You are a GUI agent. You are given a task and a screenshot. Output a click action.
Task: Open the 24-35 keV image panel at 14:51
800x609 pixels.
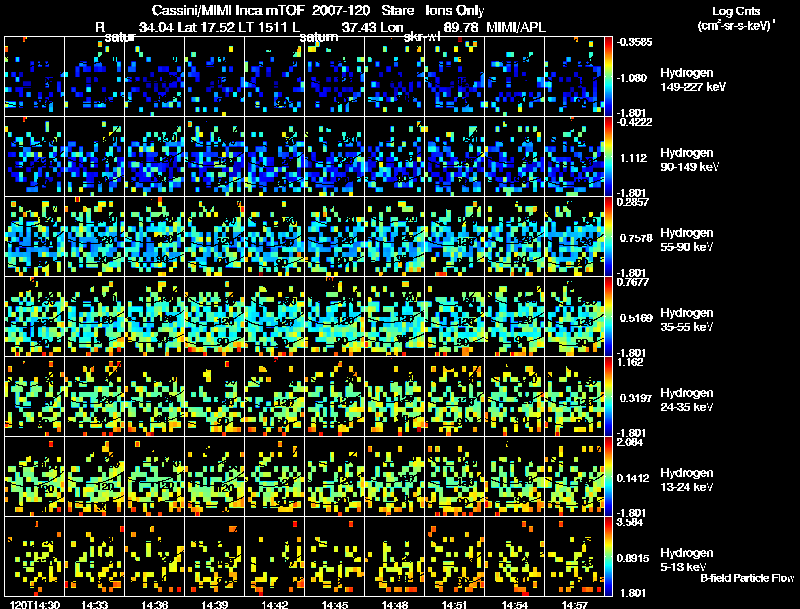[x=455, y=396]
